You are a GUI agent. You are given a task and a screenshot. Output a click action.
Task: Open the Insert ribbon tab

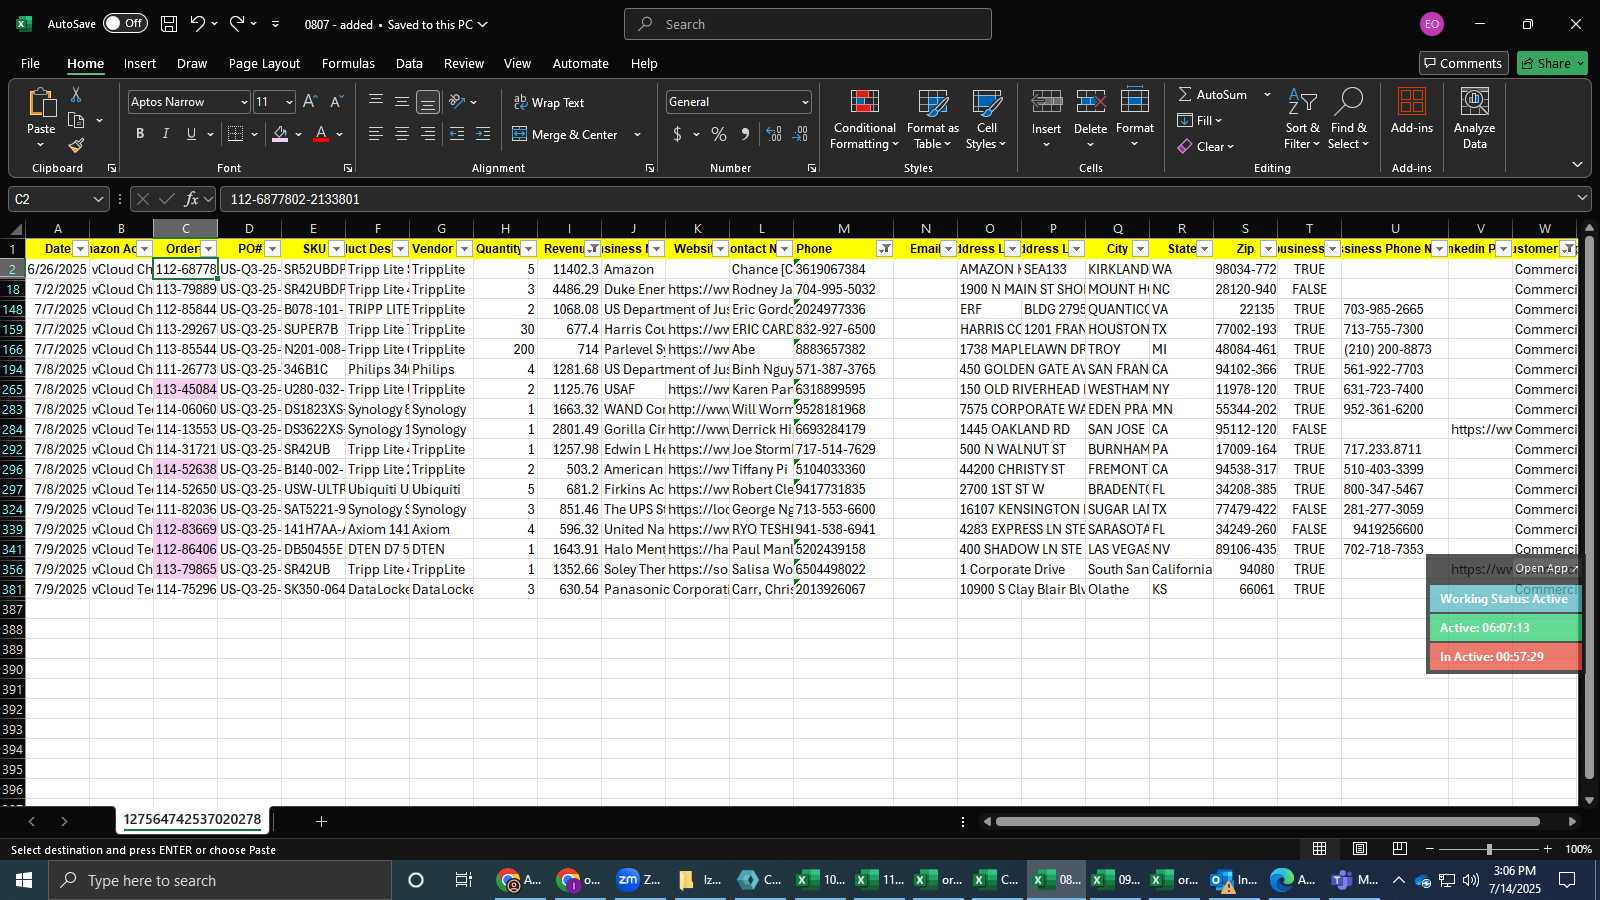click(x=140, y=63)
